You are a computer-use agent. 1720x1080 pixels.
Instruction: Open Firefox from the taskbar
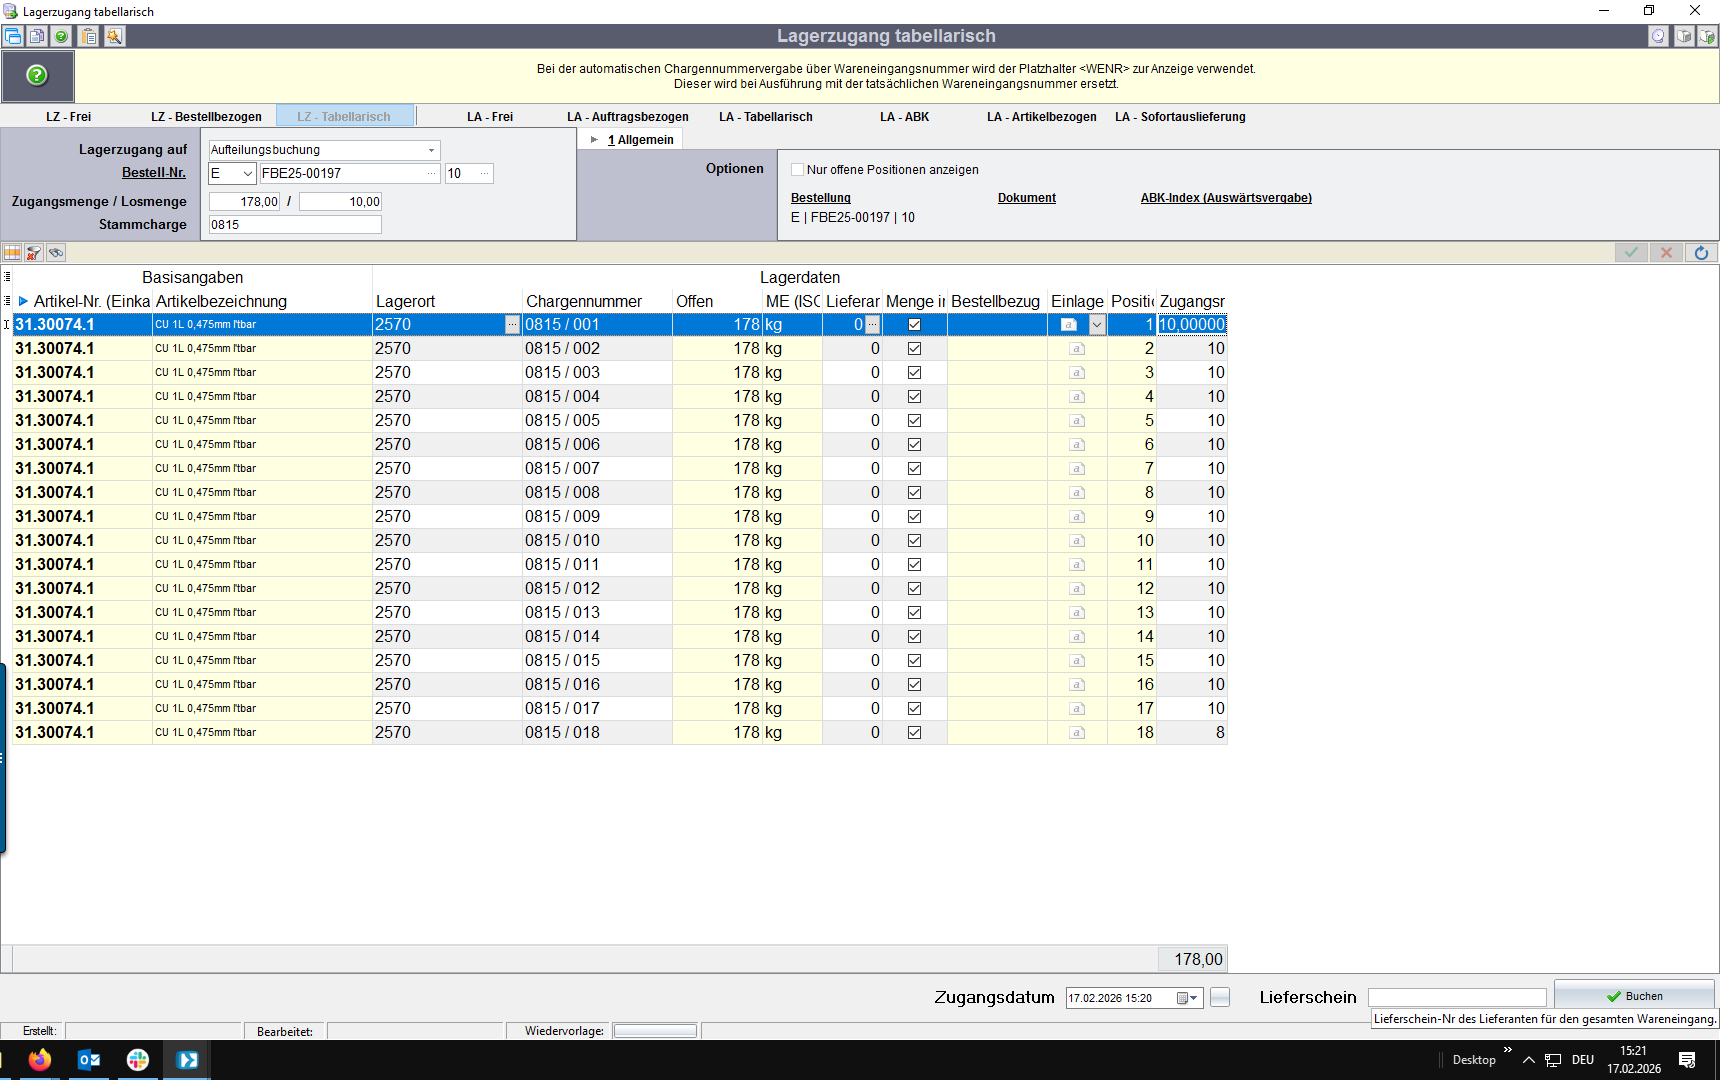(40, 1060)
